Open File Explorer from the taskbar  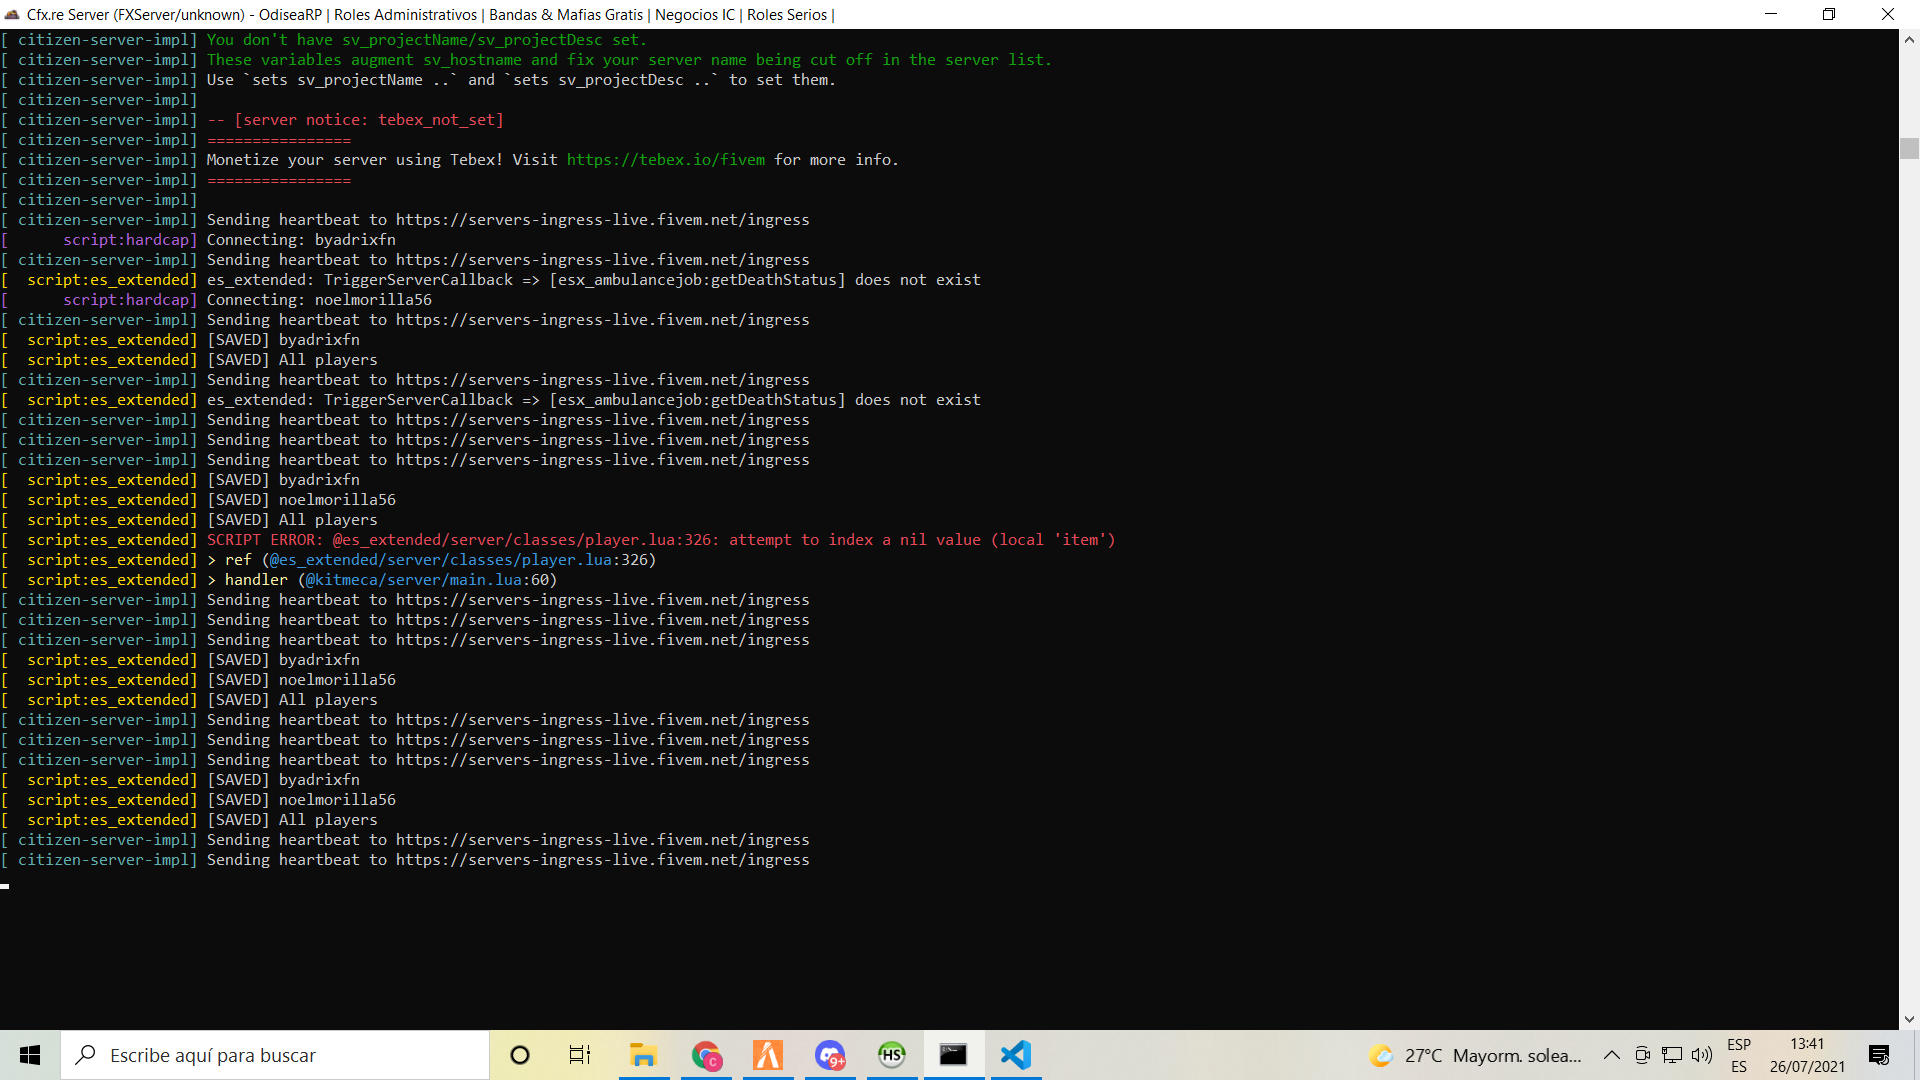click(643, 1055)
